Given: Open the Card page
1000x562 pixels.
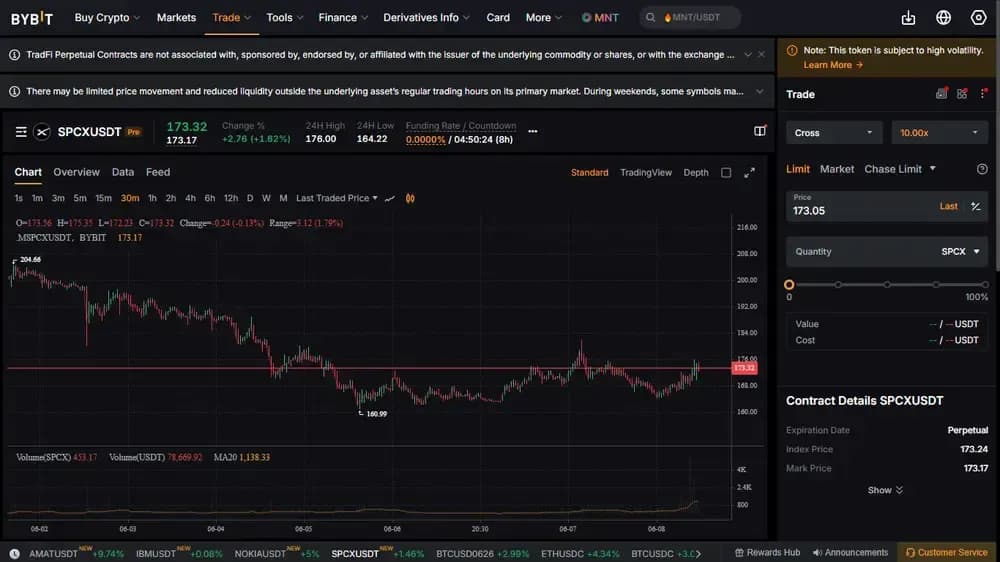Looking at the screenshot, I should 498,18.
